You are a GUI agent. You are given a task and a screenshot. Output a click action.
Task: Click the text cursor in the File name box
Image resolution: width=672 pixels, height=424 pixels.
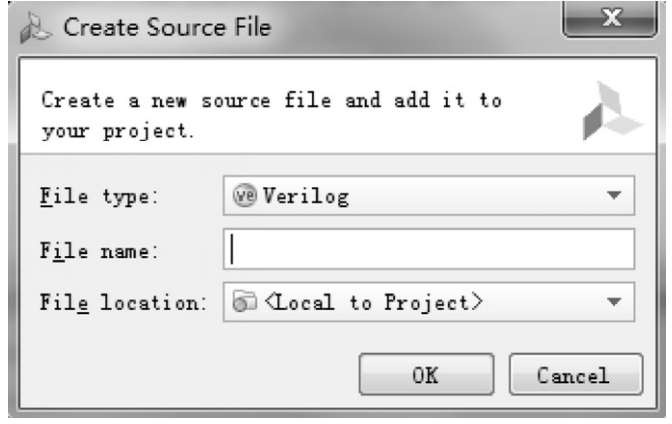232,249
